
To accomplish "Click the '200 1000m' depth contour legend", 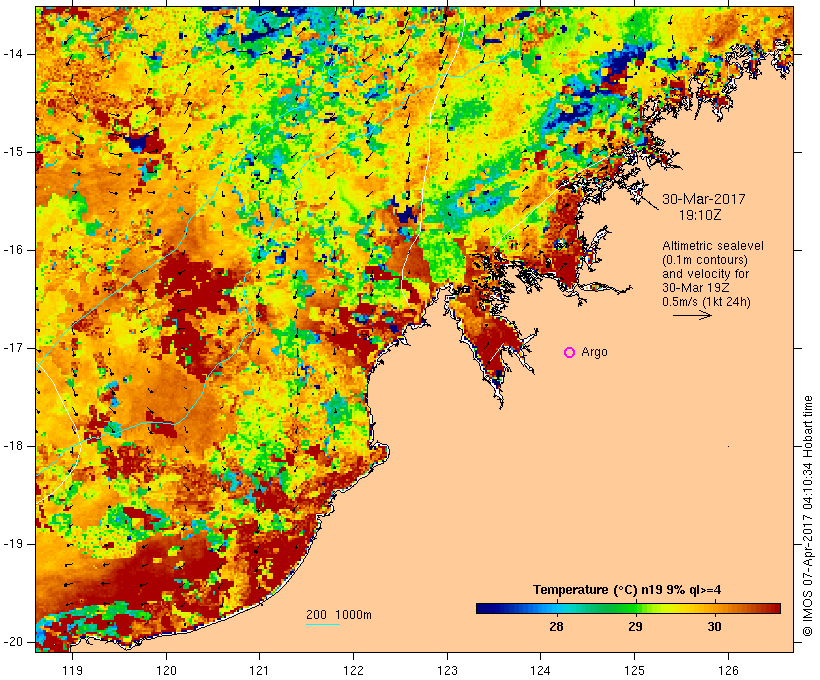I will tap(339, 615).
